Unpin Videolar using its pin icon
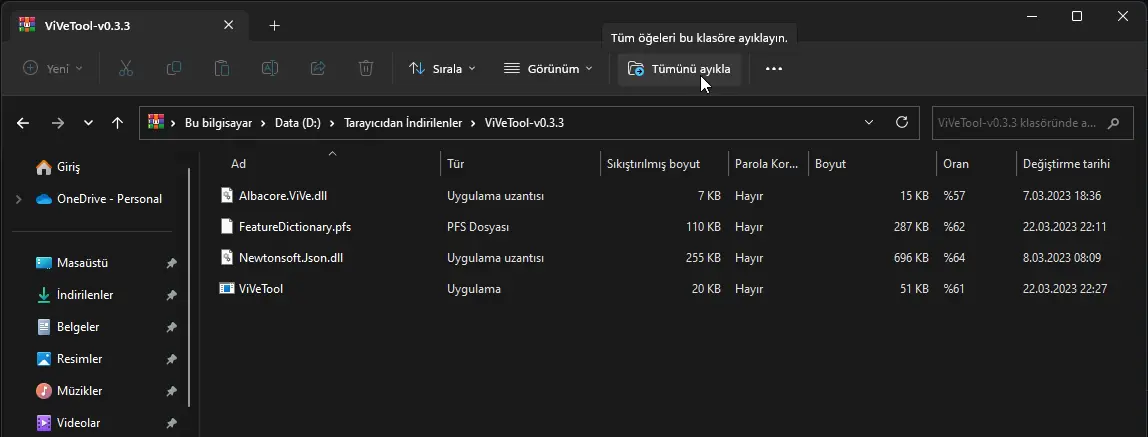This screenshot has width=1148, height=437. pyautogui.click(x=171, y=423)
